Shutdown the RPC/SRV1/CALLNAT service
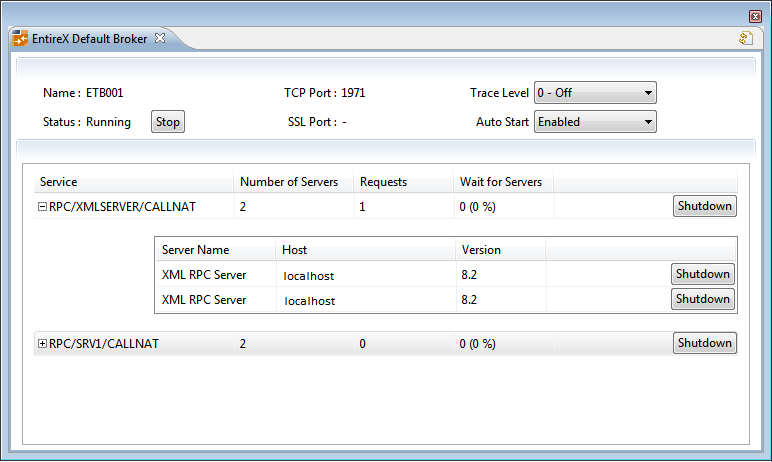The width and height of the screenshot is (772, 462). [705, 343]
